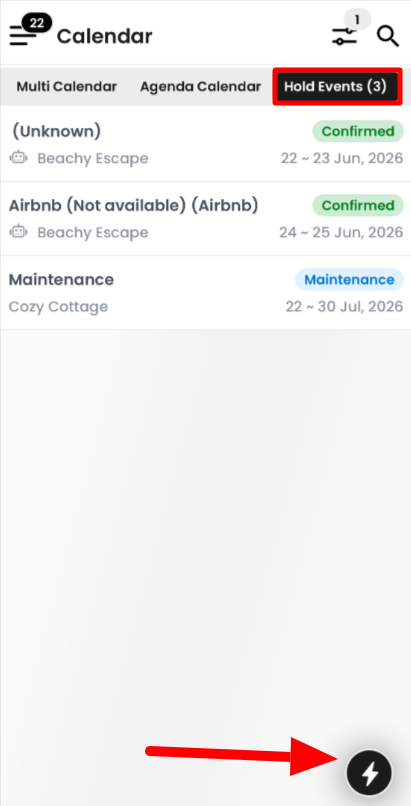411x806 pixels.
Task: Click Confirmed badge on Airbnb event
Action: tap(358, 206)
